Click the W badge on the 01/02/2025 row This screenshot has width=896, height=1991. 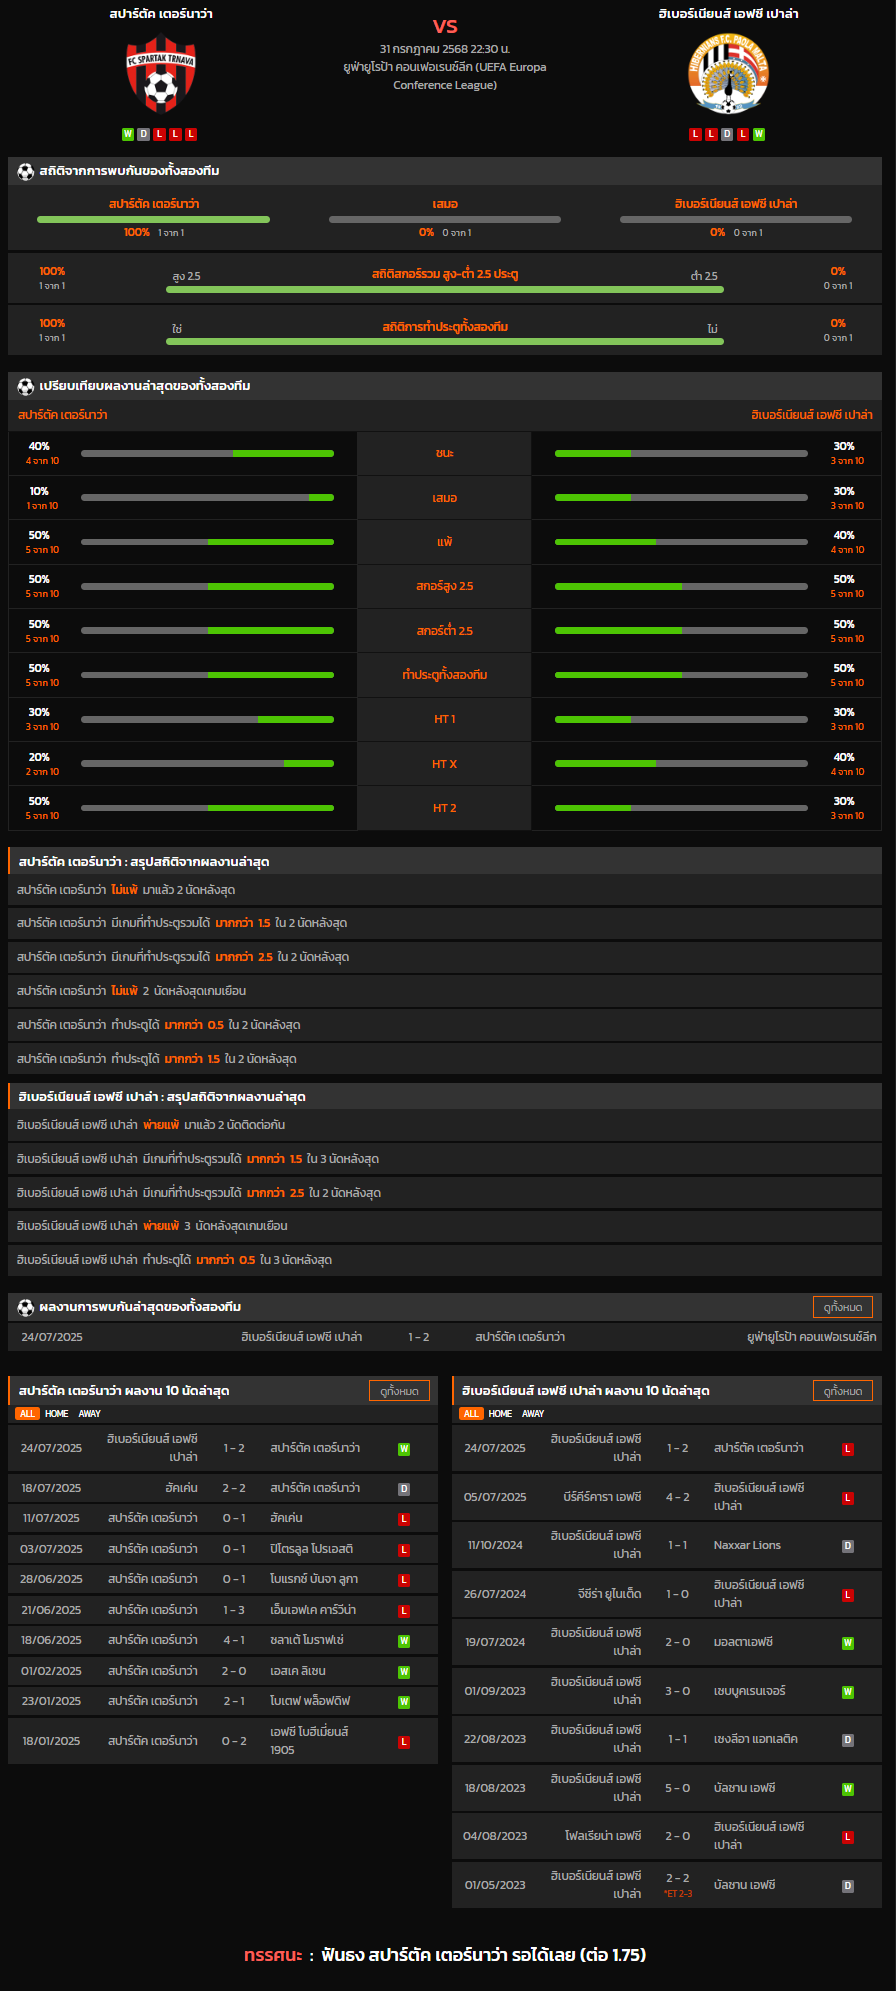tap(404, 1672)
